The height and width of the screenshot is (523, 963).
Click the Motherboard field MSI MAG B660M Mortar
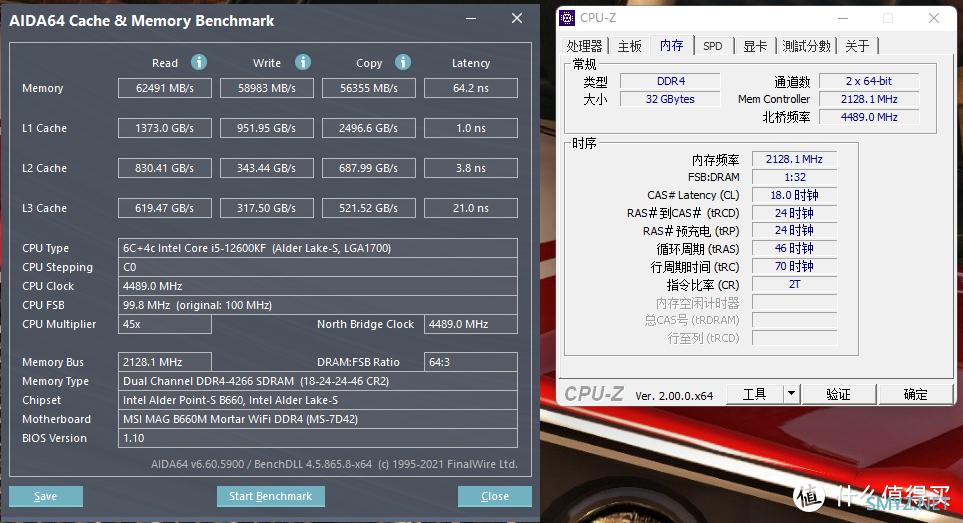point(318,419)
